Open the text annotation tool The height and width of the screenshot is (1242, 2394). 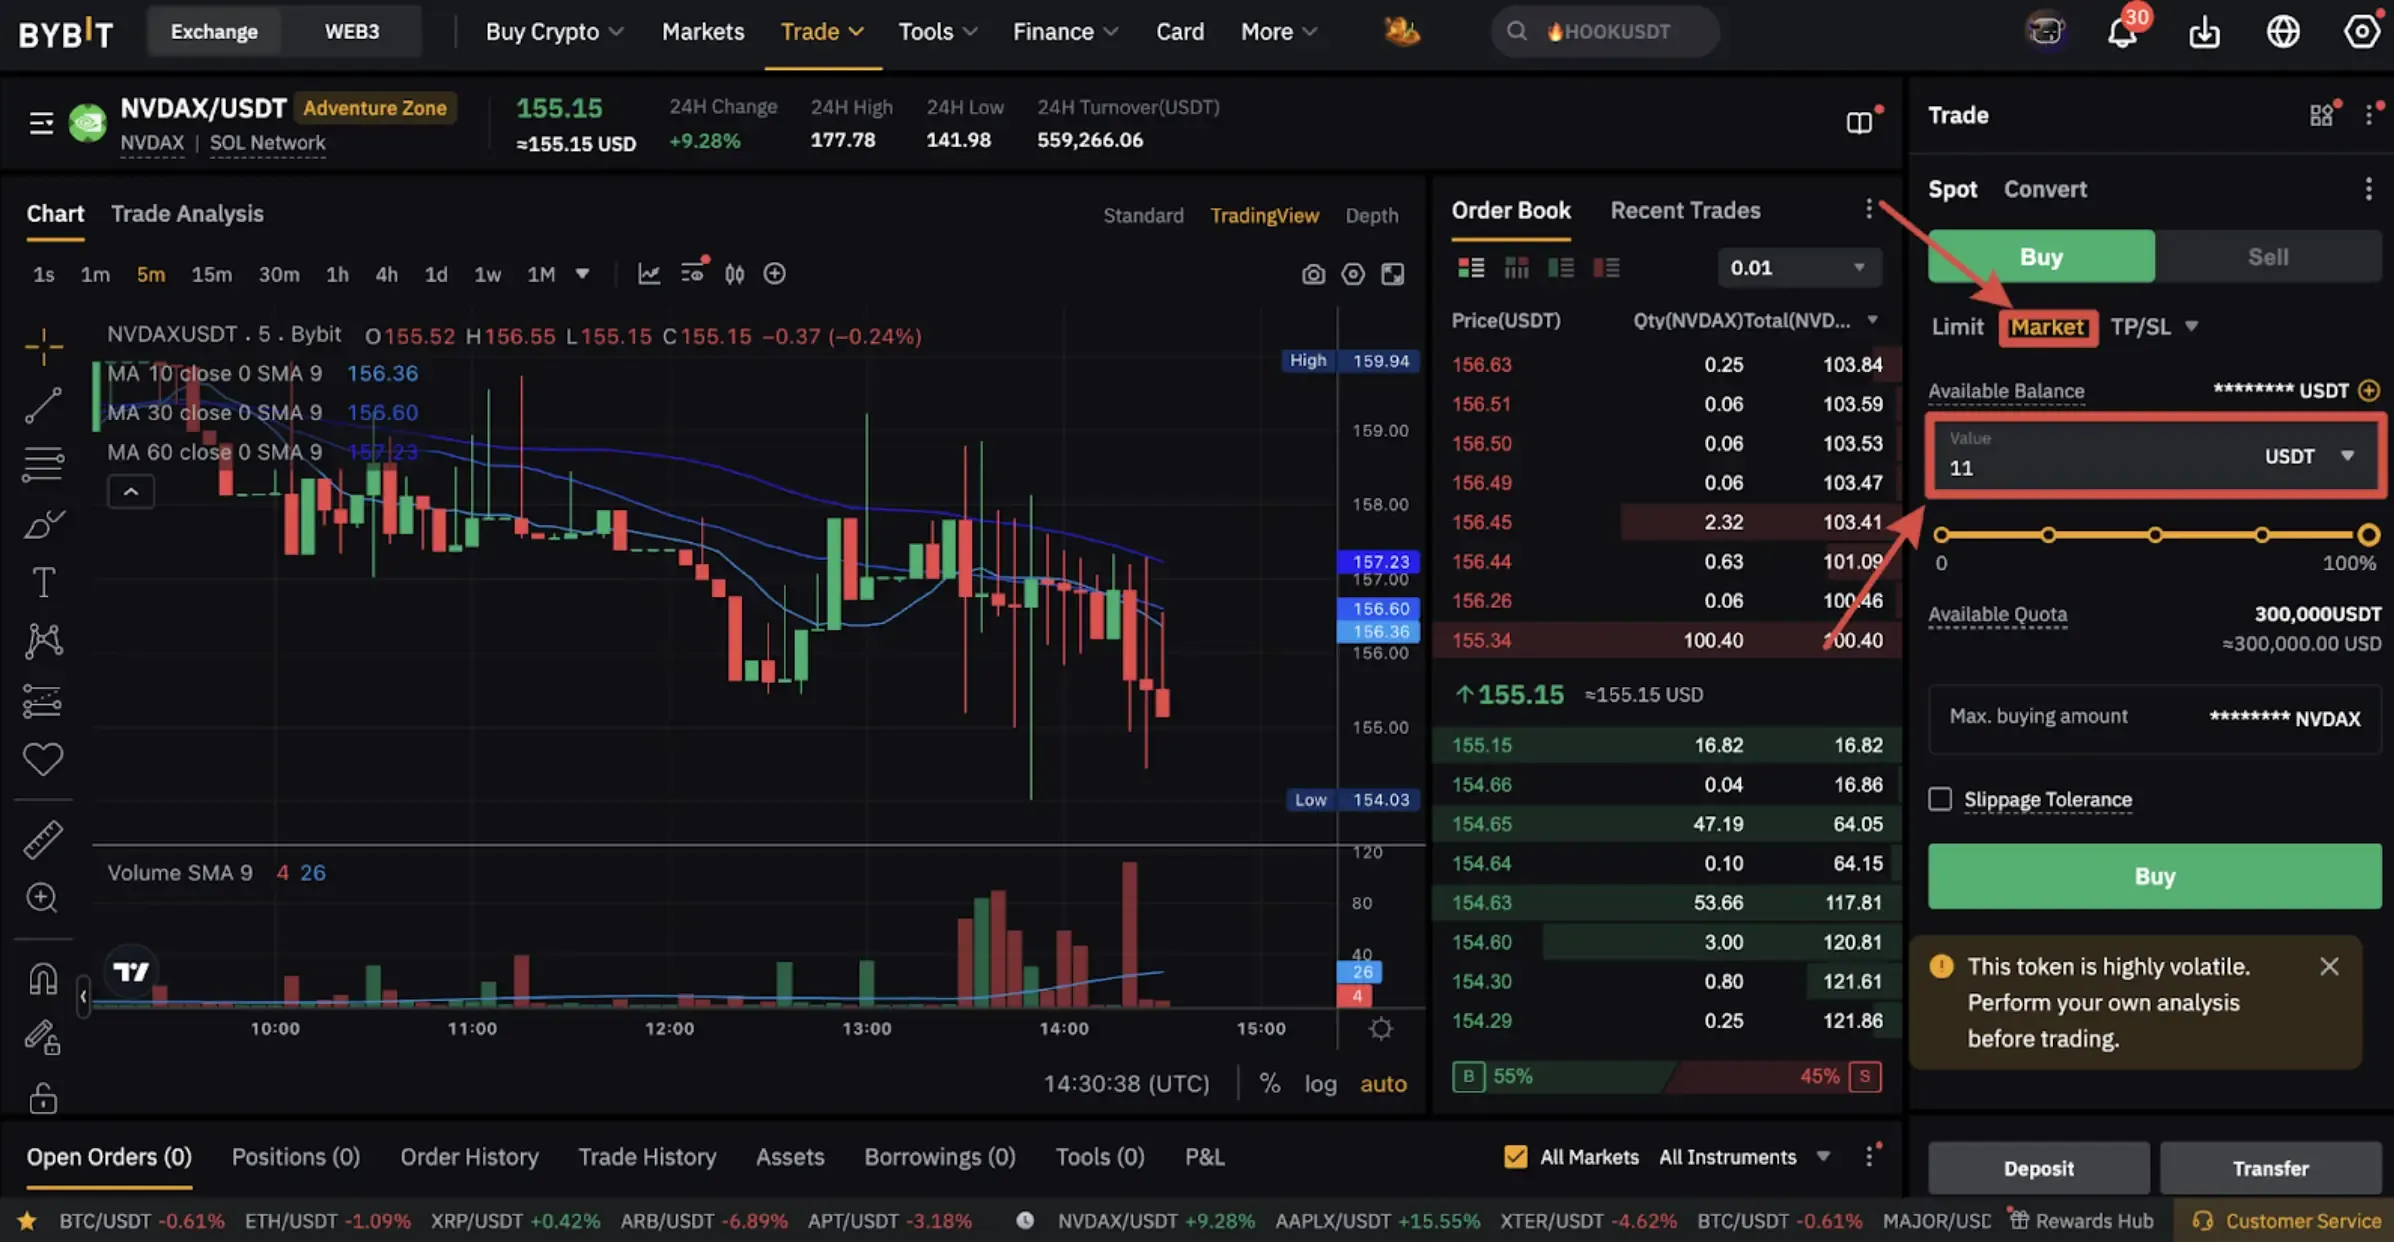tap(44, 581)
